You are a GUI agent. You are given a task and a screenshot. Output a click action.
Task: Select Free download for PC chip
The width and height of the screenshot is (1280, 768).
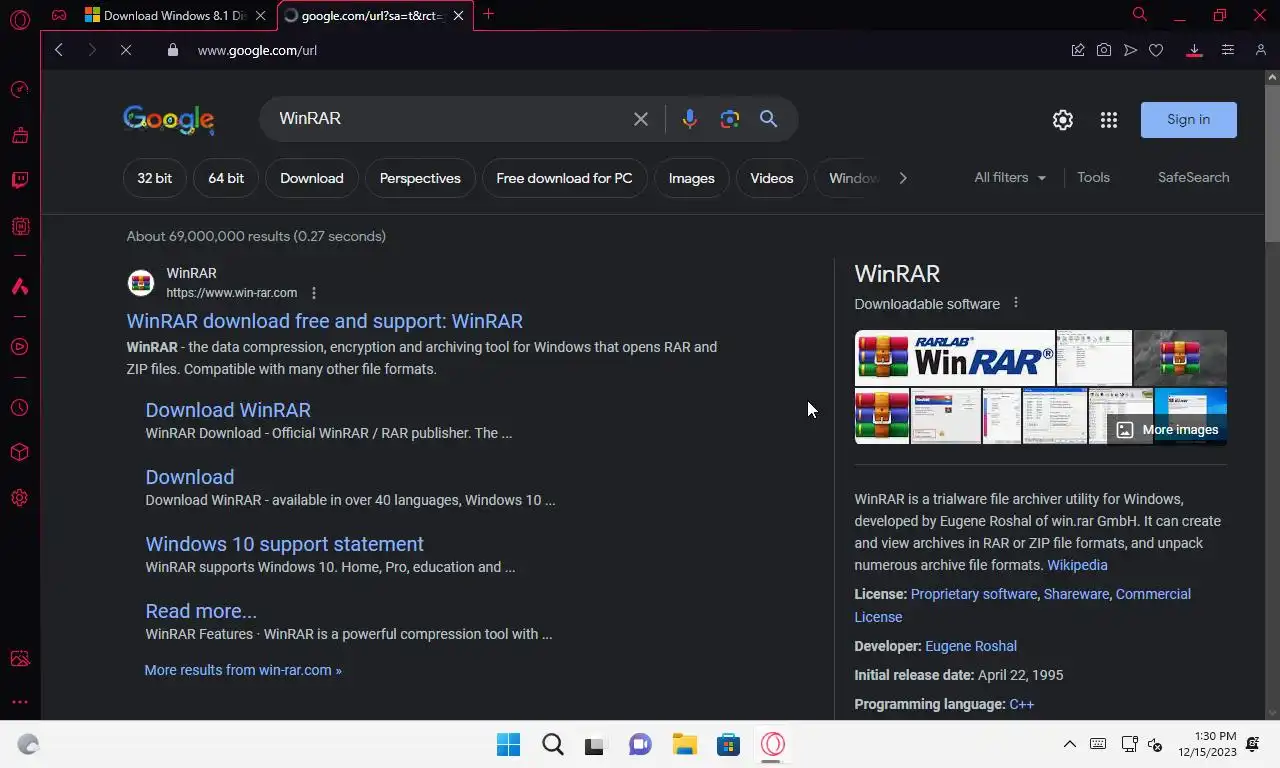[x=564, y=178]
